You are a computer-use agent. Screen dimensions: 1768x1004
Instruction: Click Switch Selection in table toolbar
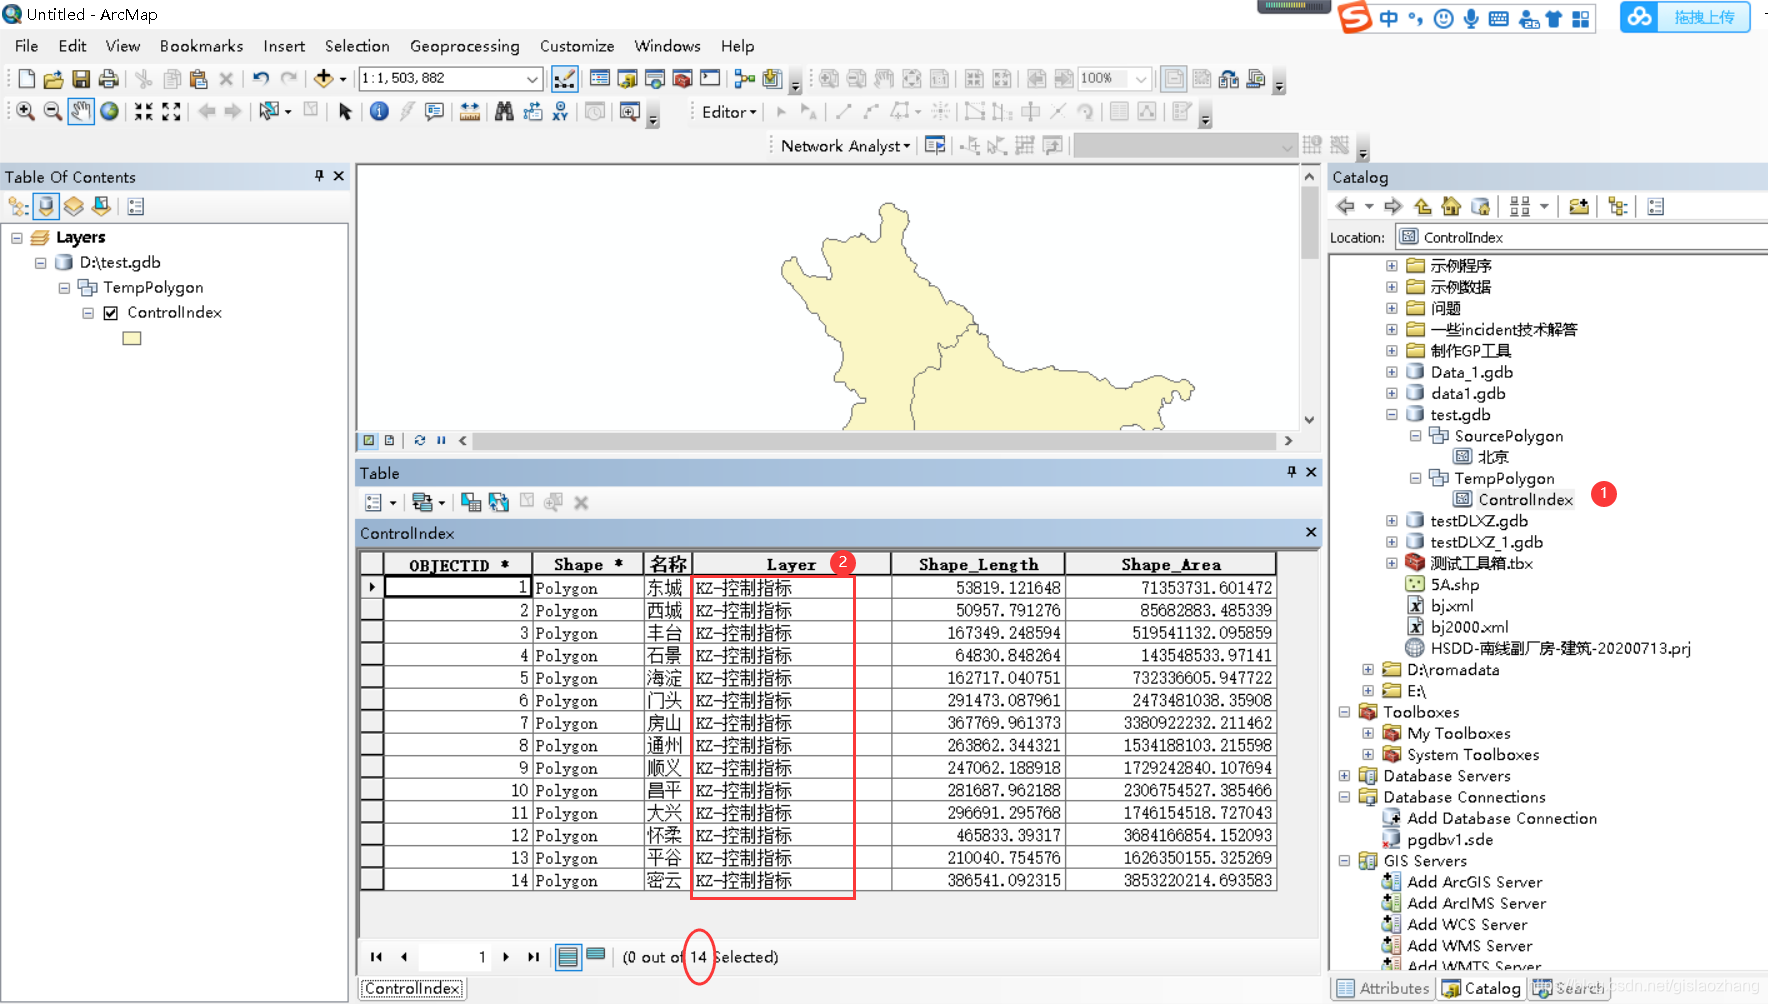tap(498, 502)
